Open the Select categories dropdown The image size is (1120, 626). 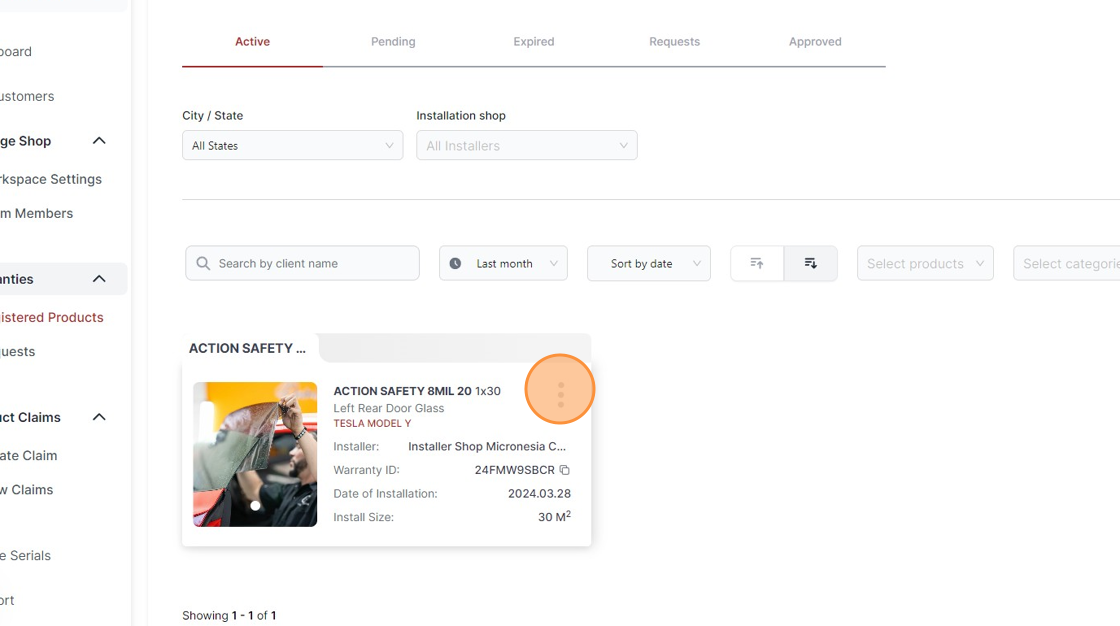coord(1066,263)
